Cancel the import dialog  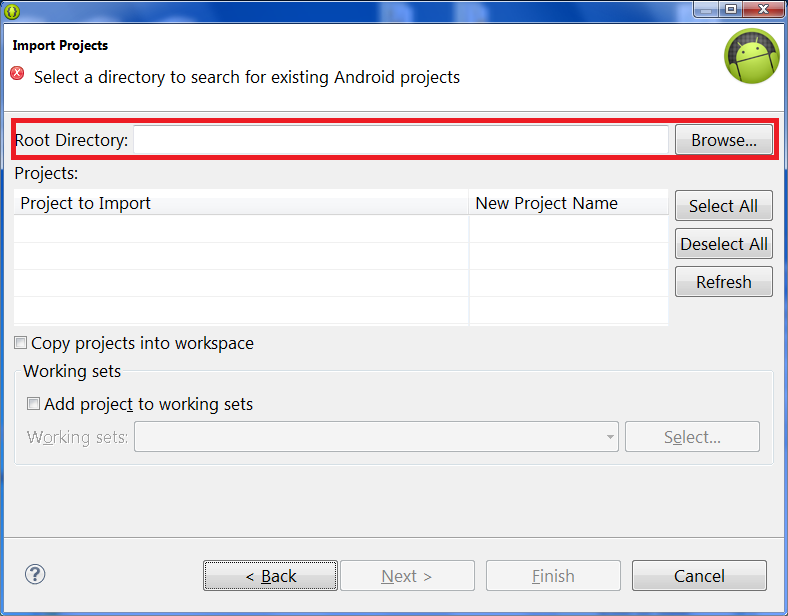click(x=699, y=576)
